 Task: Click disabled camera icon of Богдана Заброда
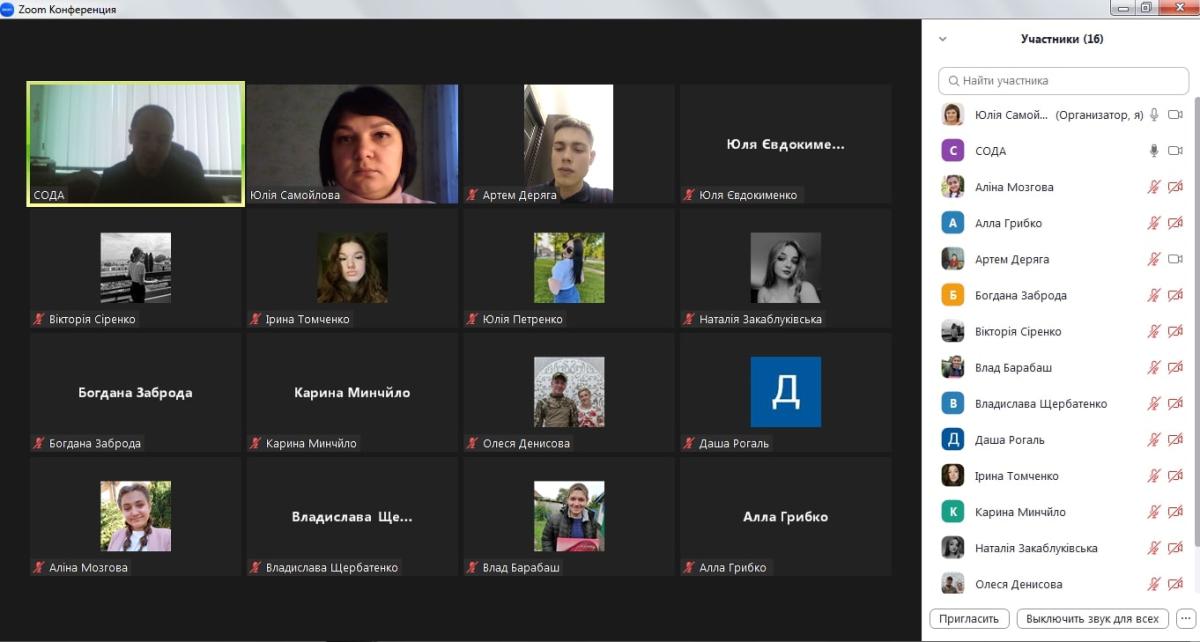click(1175, 295)
